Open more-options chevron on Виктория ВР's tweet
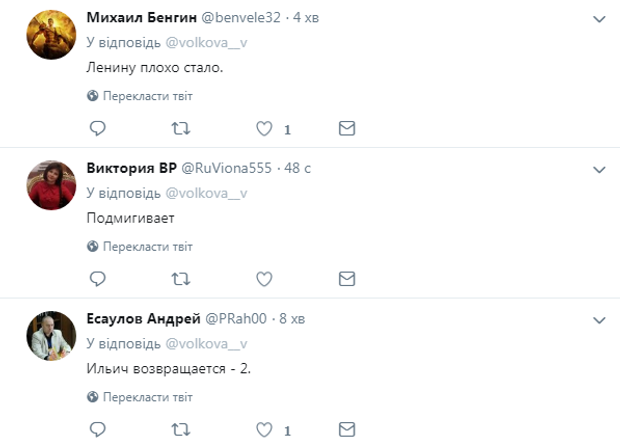This screenshot has height=440, width=620. (599, 169)
